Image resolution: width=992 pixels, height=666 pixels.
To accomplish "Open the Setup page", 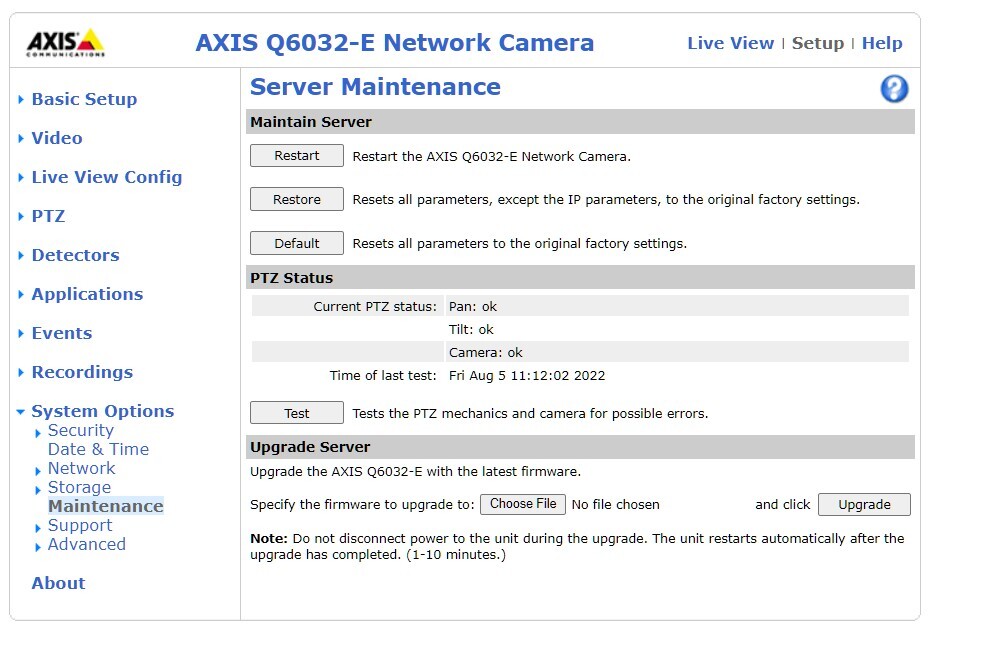I will 818,43.
